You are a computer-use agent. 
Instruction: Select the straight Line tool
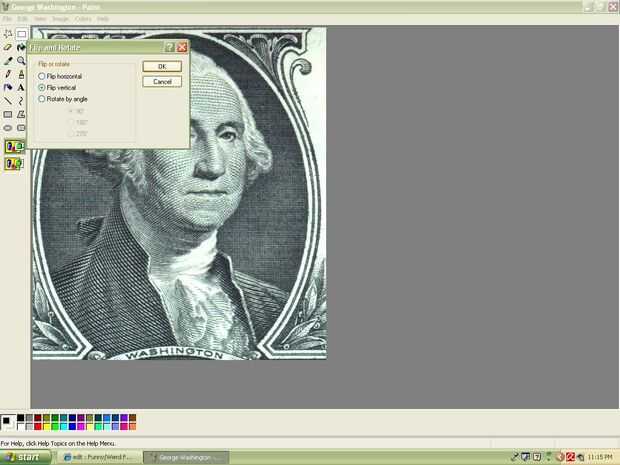[8, 101]
